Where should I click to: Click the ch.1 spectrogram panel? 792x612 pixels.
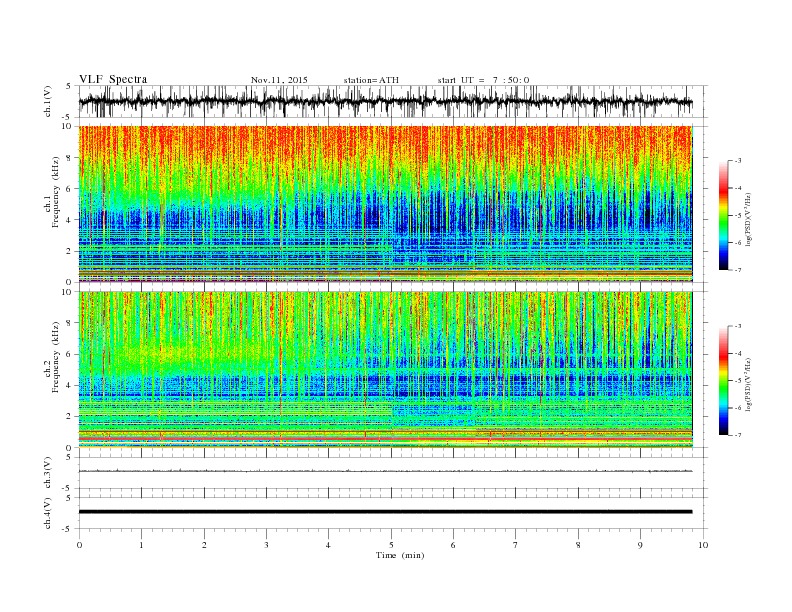pos(385,204)
